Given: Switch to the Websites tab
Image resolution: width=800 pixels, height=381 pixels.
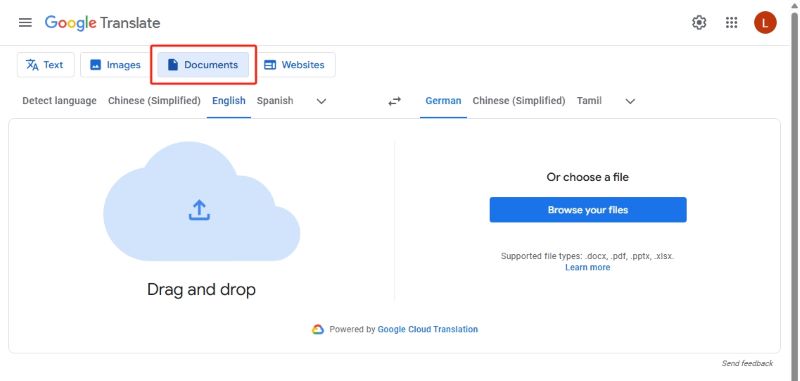Looking at the screenshot, I should coord(295,65).
